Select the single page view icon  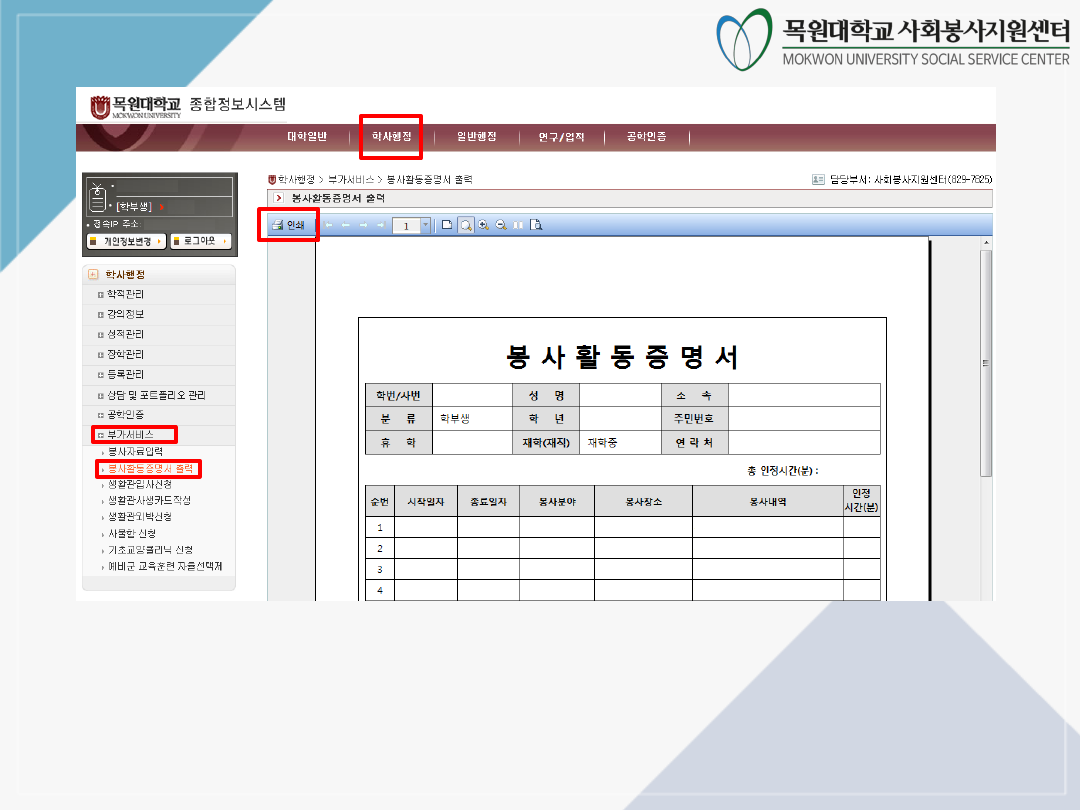[448, 225]
